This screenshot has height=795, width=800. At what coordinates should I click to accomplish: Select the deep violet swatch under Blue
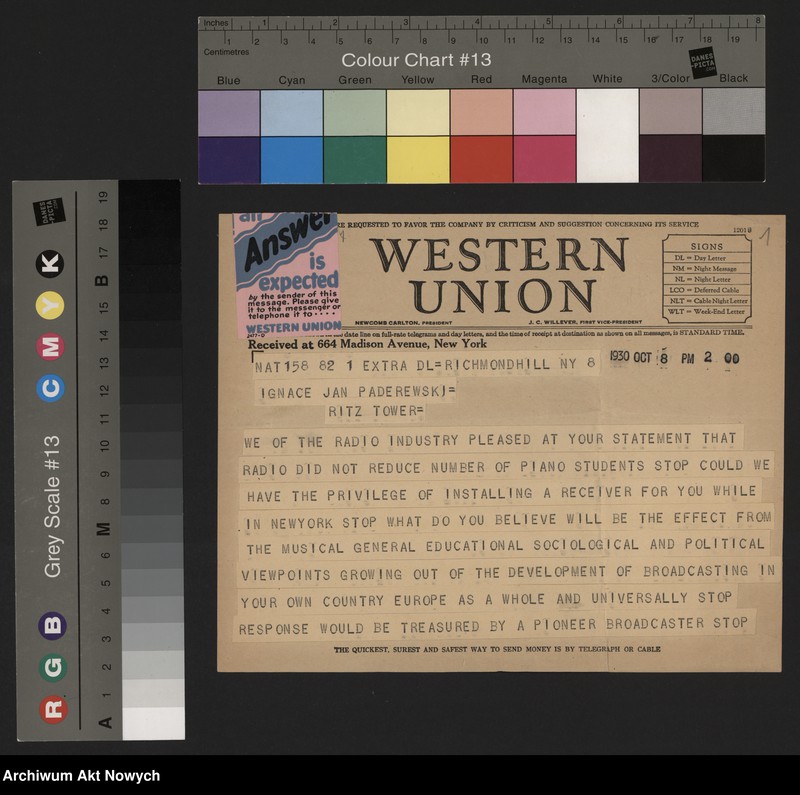pyautogui.click(x=229, y=160)
